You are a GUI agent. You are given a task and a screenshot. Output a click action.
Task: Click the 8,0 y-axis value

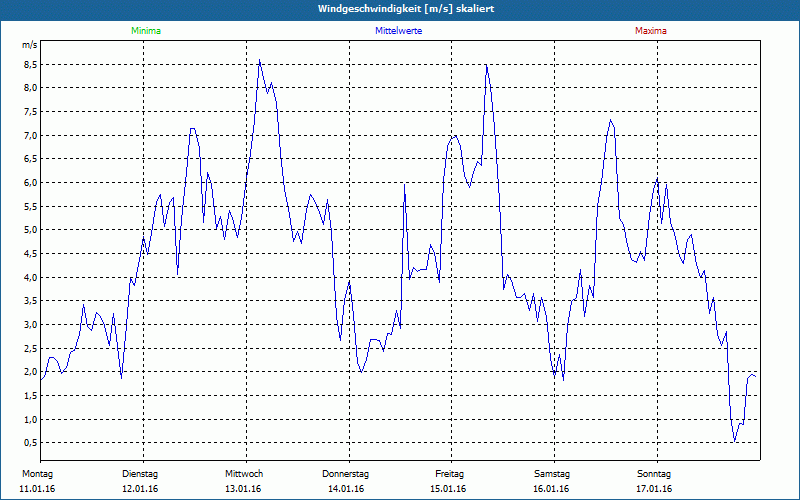(x=30, y=88)
